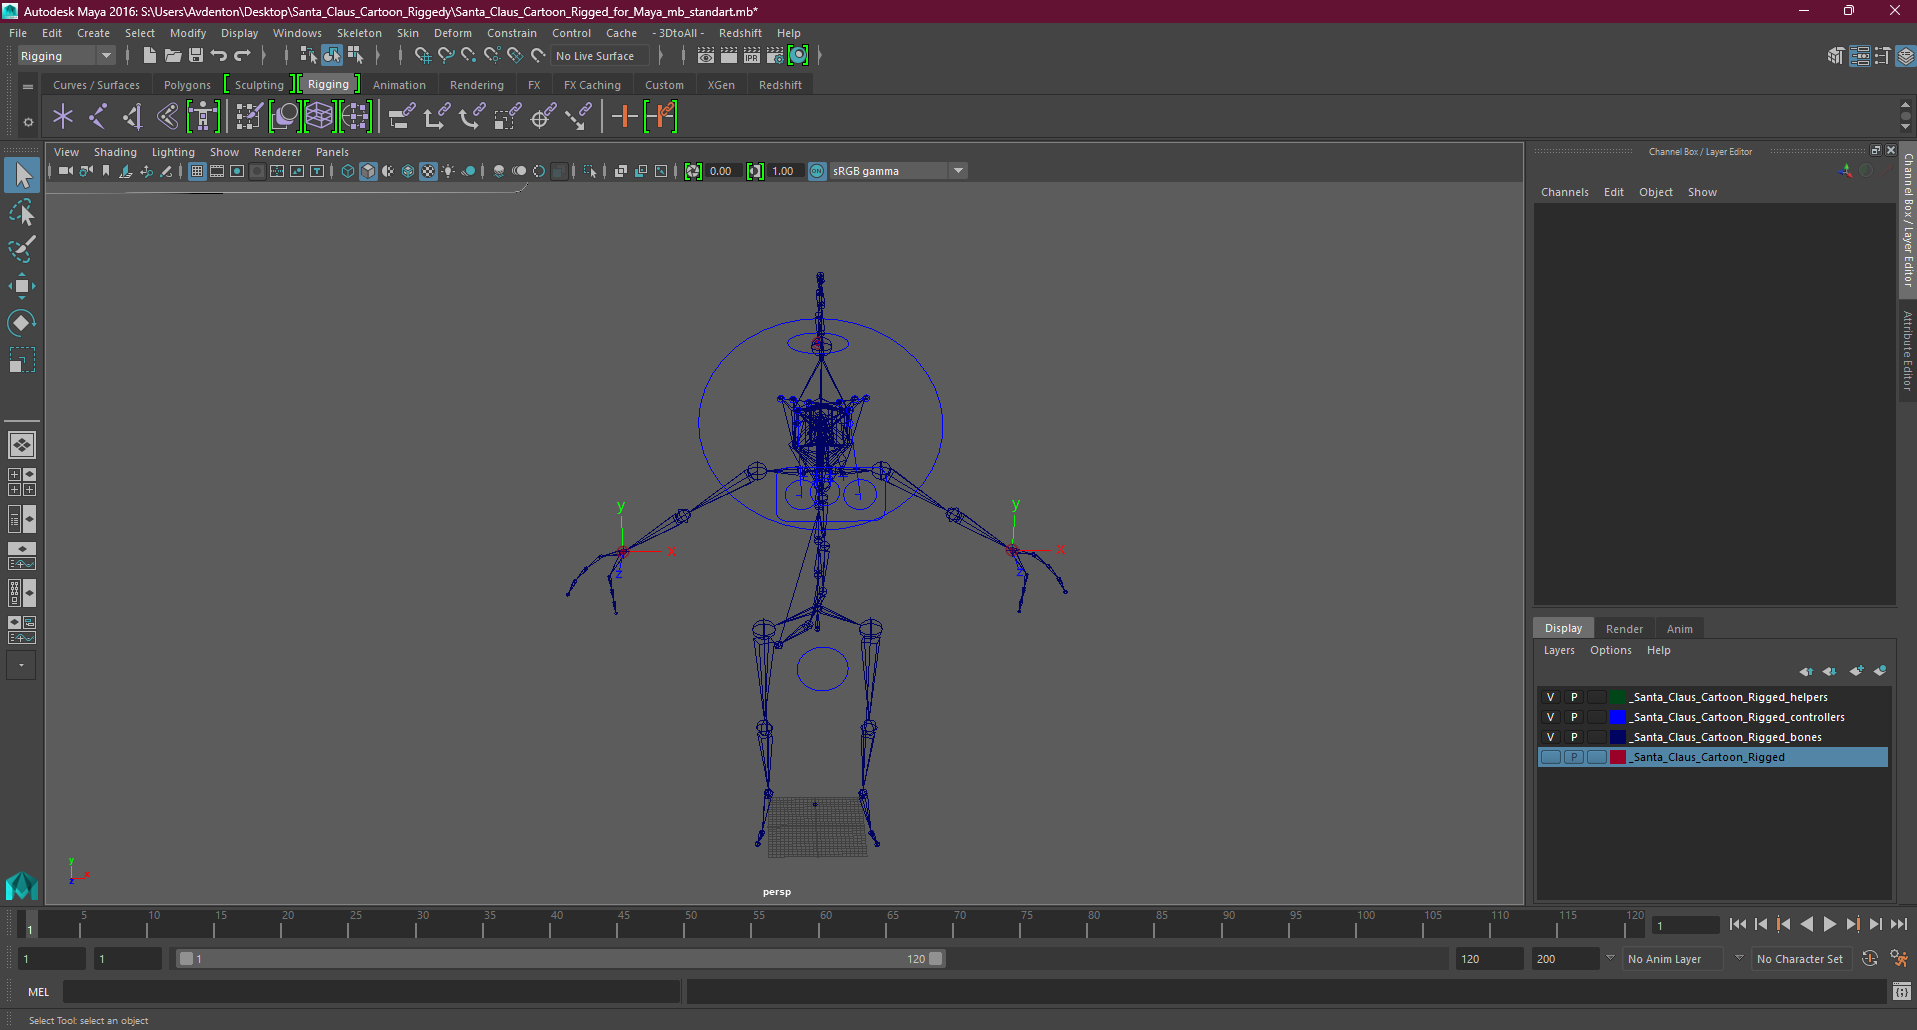Open the HumanIK character shelf icon

pyautogui.click(x=203, y=117)
